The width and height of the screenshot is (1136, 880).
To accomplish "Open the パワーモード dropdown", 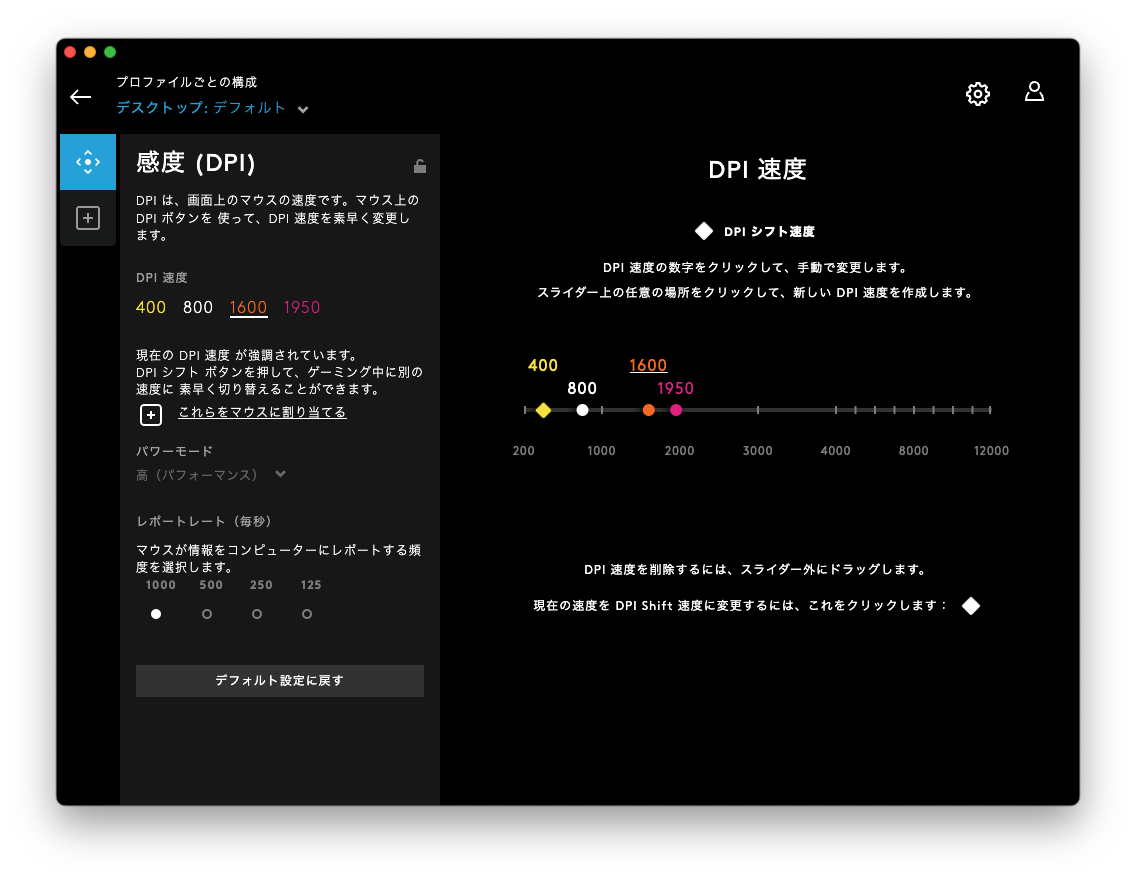I will click(x=211, y=475).
